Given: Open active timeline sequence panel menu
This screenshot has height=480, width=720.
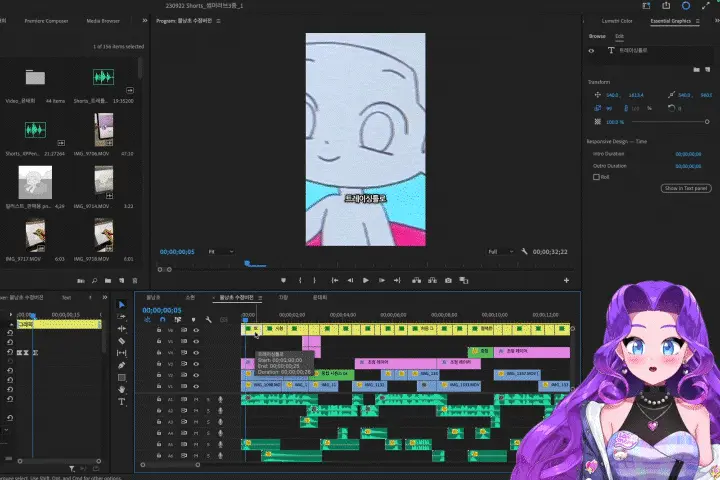Looking at the screenshot, I should pos(260,298).
